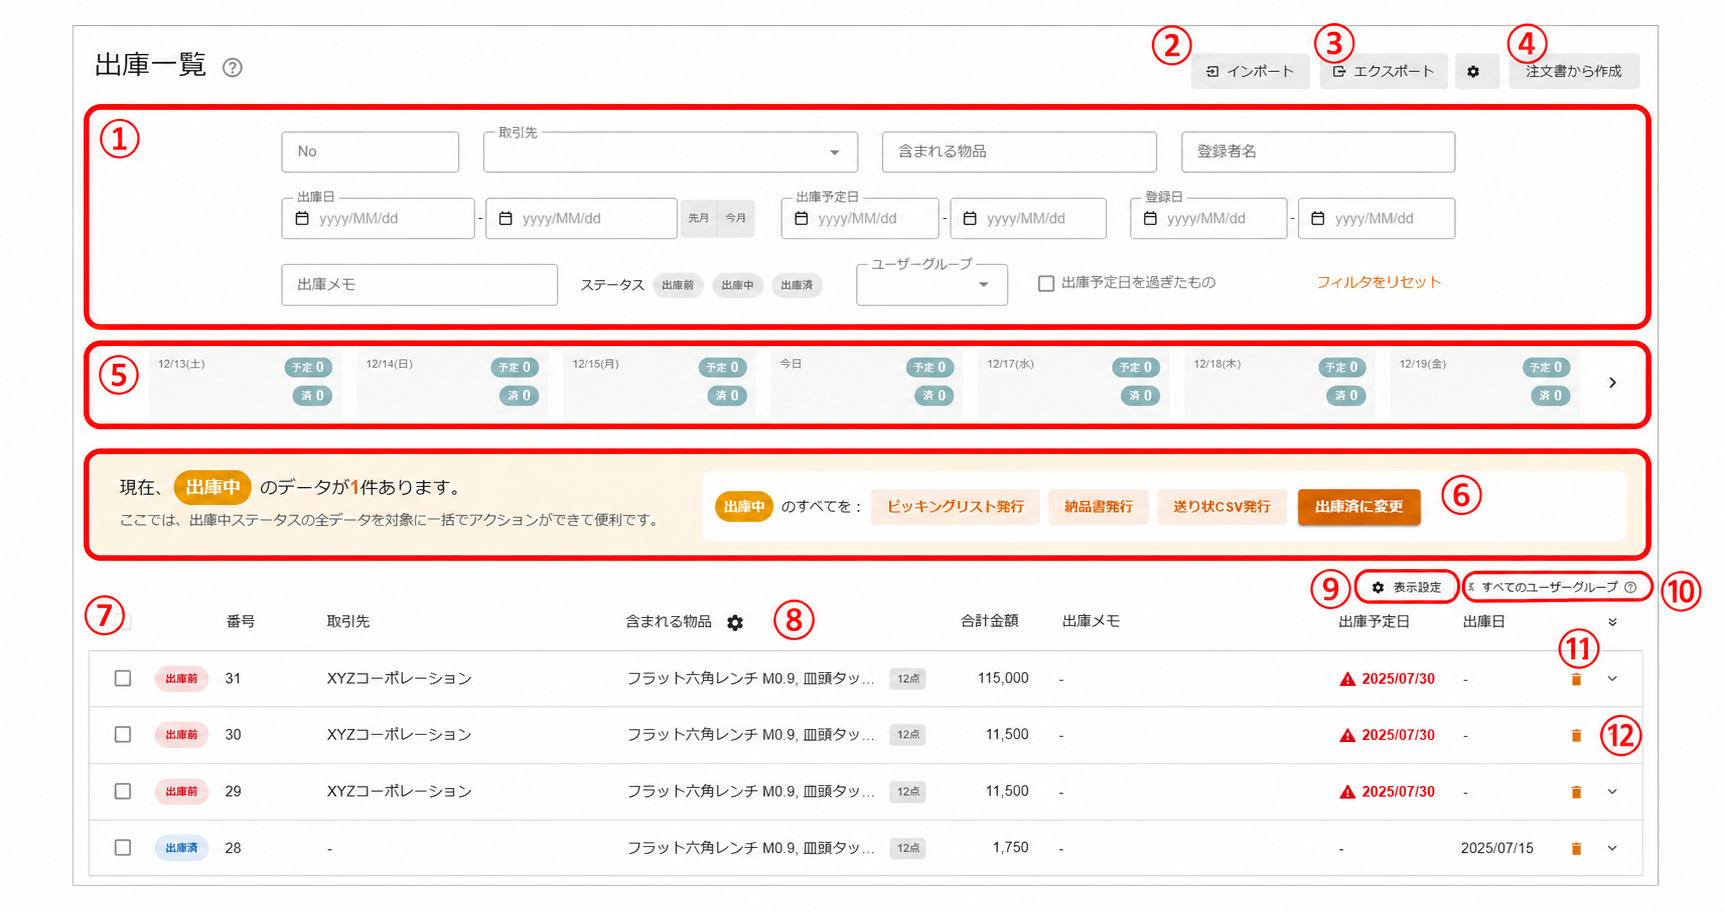Image resolution: width=1724 pixels, height=912 pixels.
Task: Select the 12/18(木) day card
Action: pyautogui.click(x=1280, y=382)
